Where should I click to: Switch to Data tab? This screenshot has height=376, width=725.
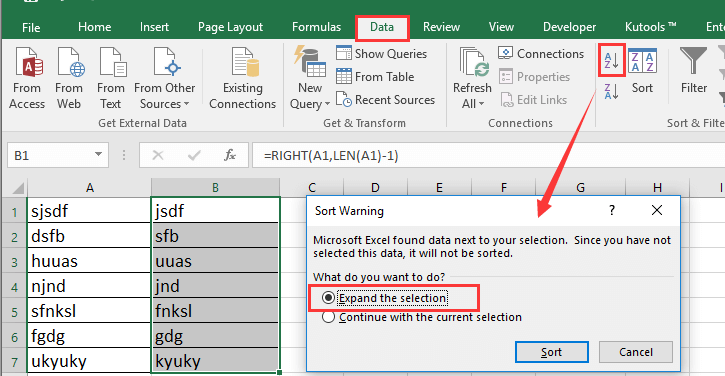coord(382,27)
